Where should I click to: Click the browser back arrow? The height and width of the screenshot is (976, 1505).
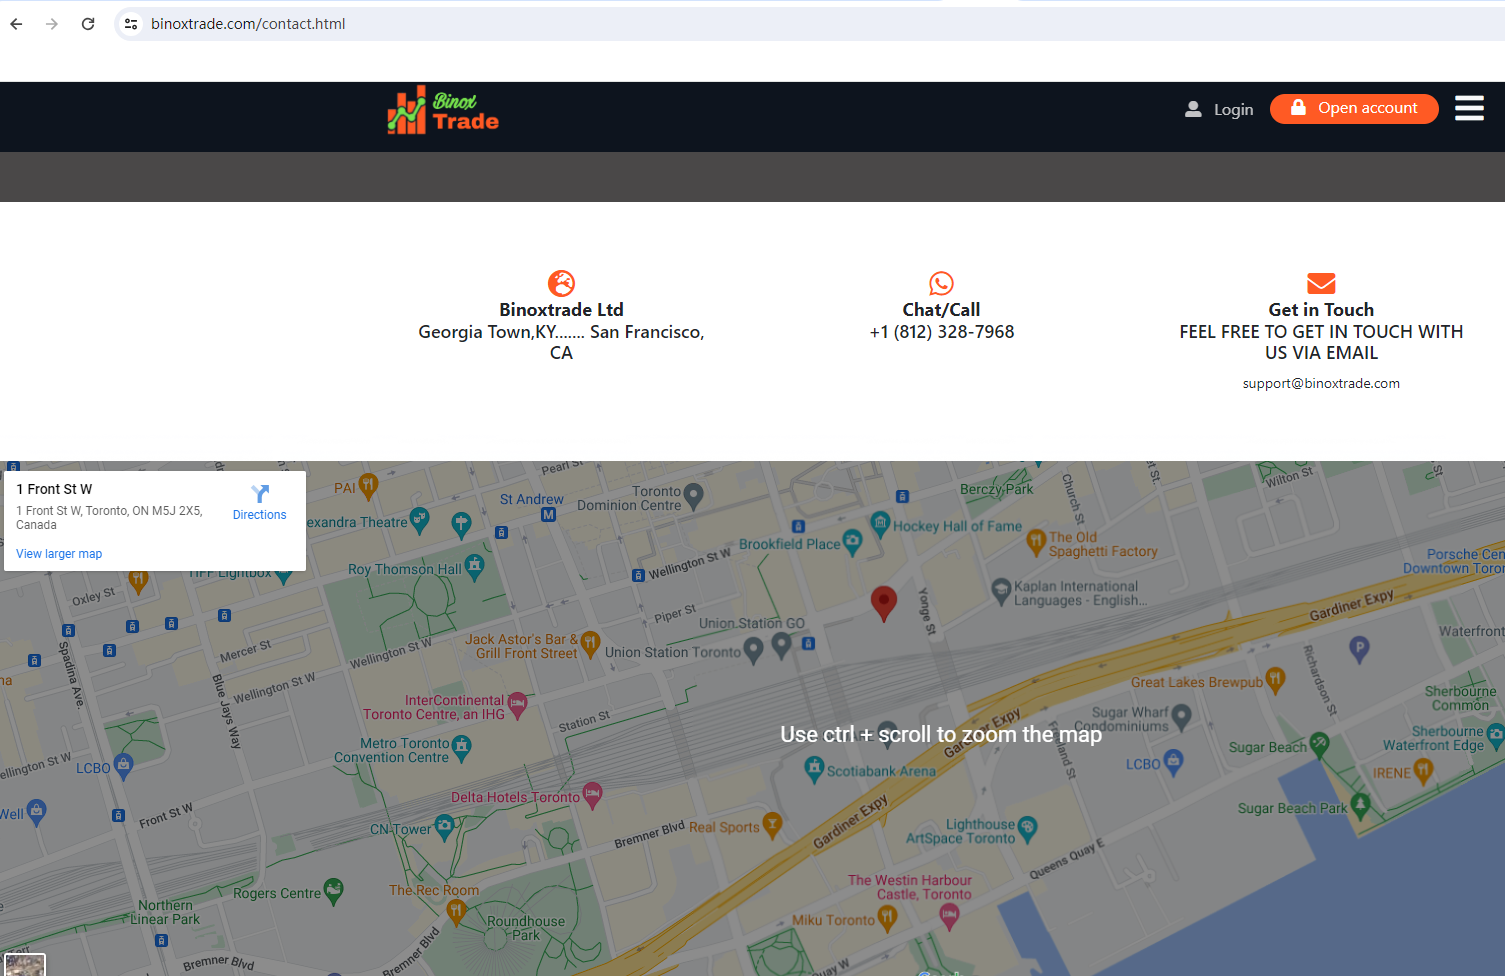point(17,24)
